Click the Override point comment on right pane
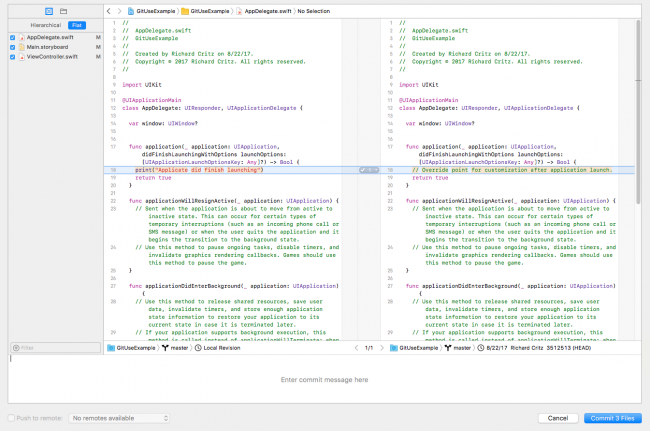Viewport: 650px width, 431px height. (512, 170)
